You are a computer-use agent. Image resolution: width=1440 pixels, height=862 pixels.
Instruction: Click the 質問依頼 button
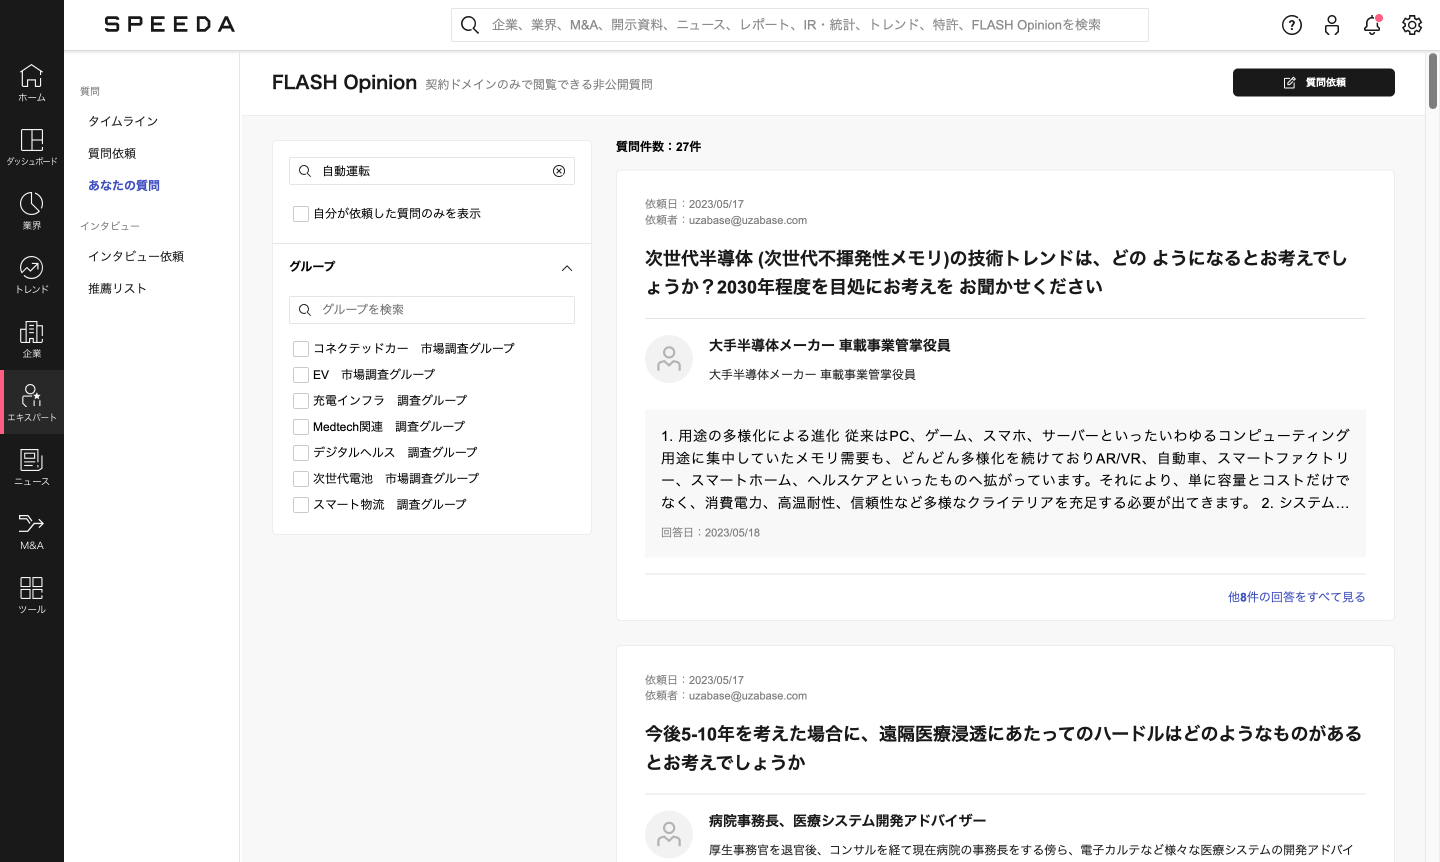1313,82
